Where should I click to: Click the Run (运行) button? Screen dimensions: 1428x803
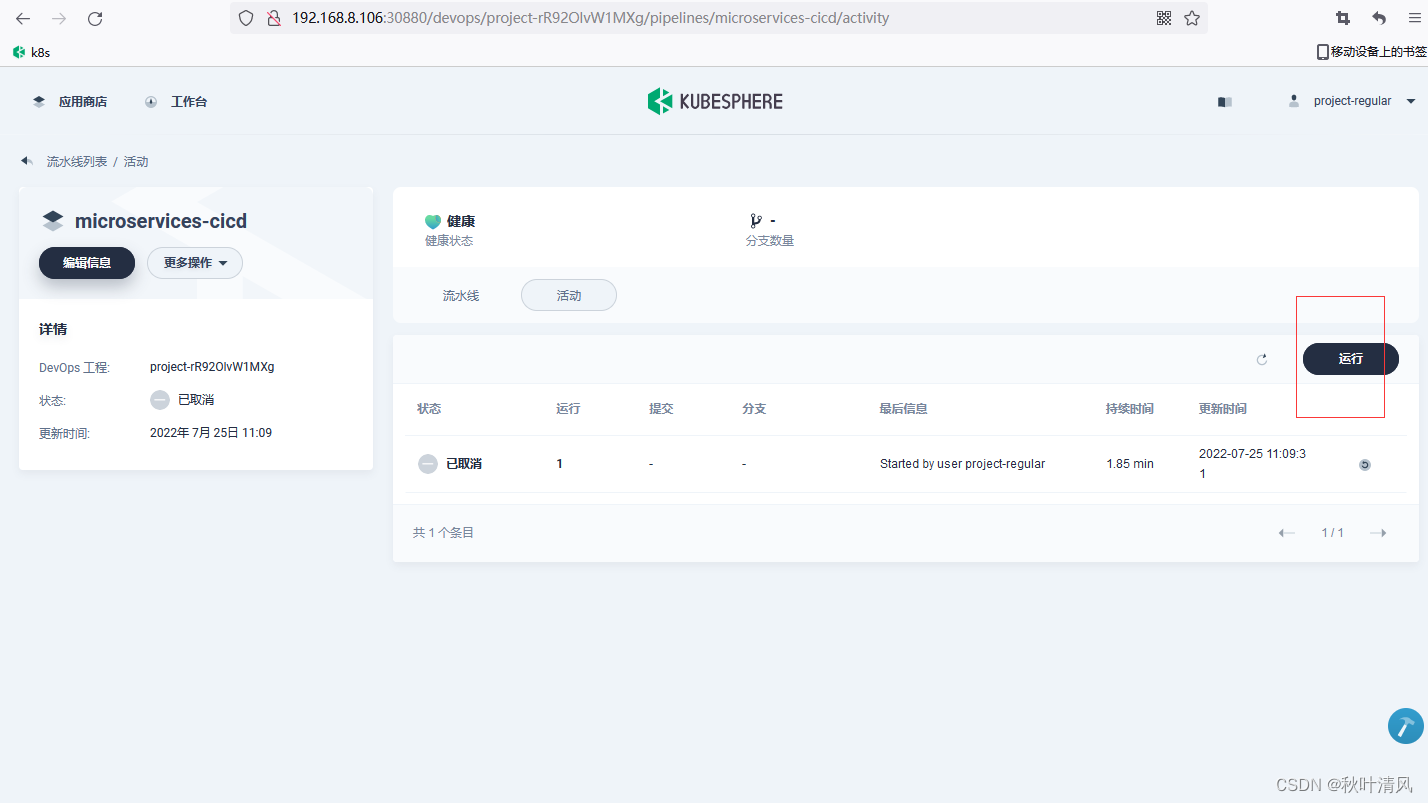tap(1351, 359)
